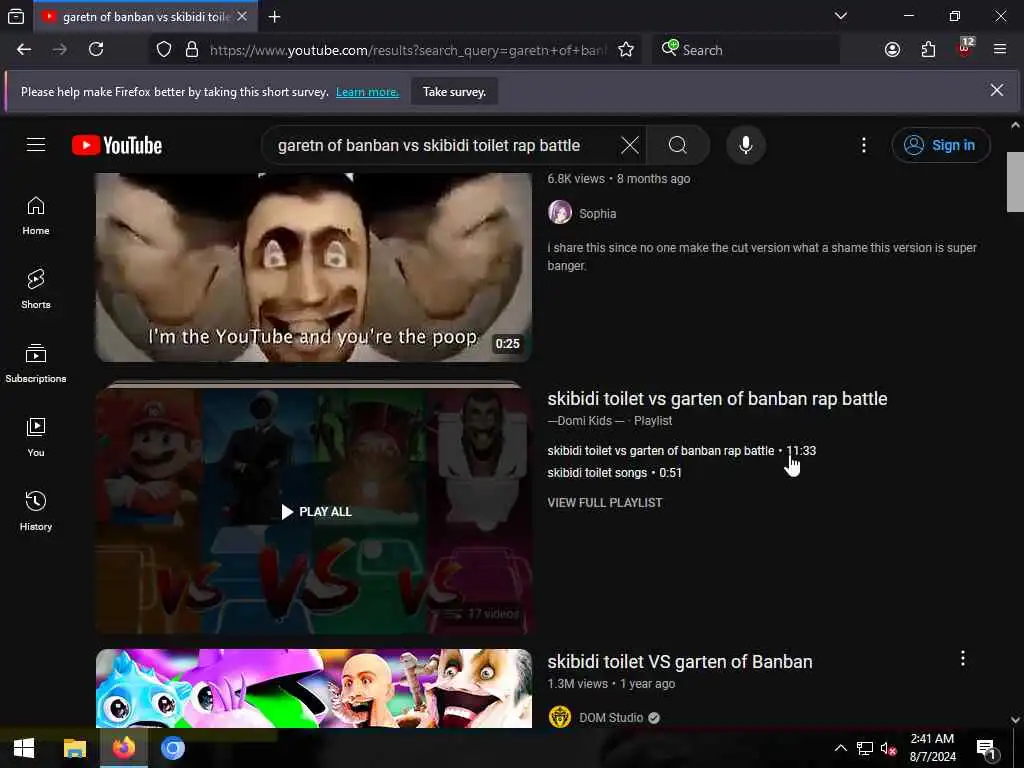Click the Firefox URL address bar
Screen dimensions: 1024x768
[408, 50]
